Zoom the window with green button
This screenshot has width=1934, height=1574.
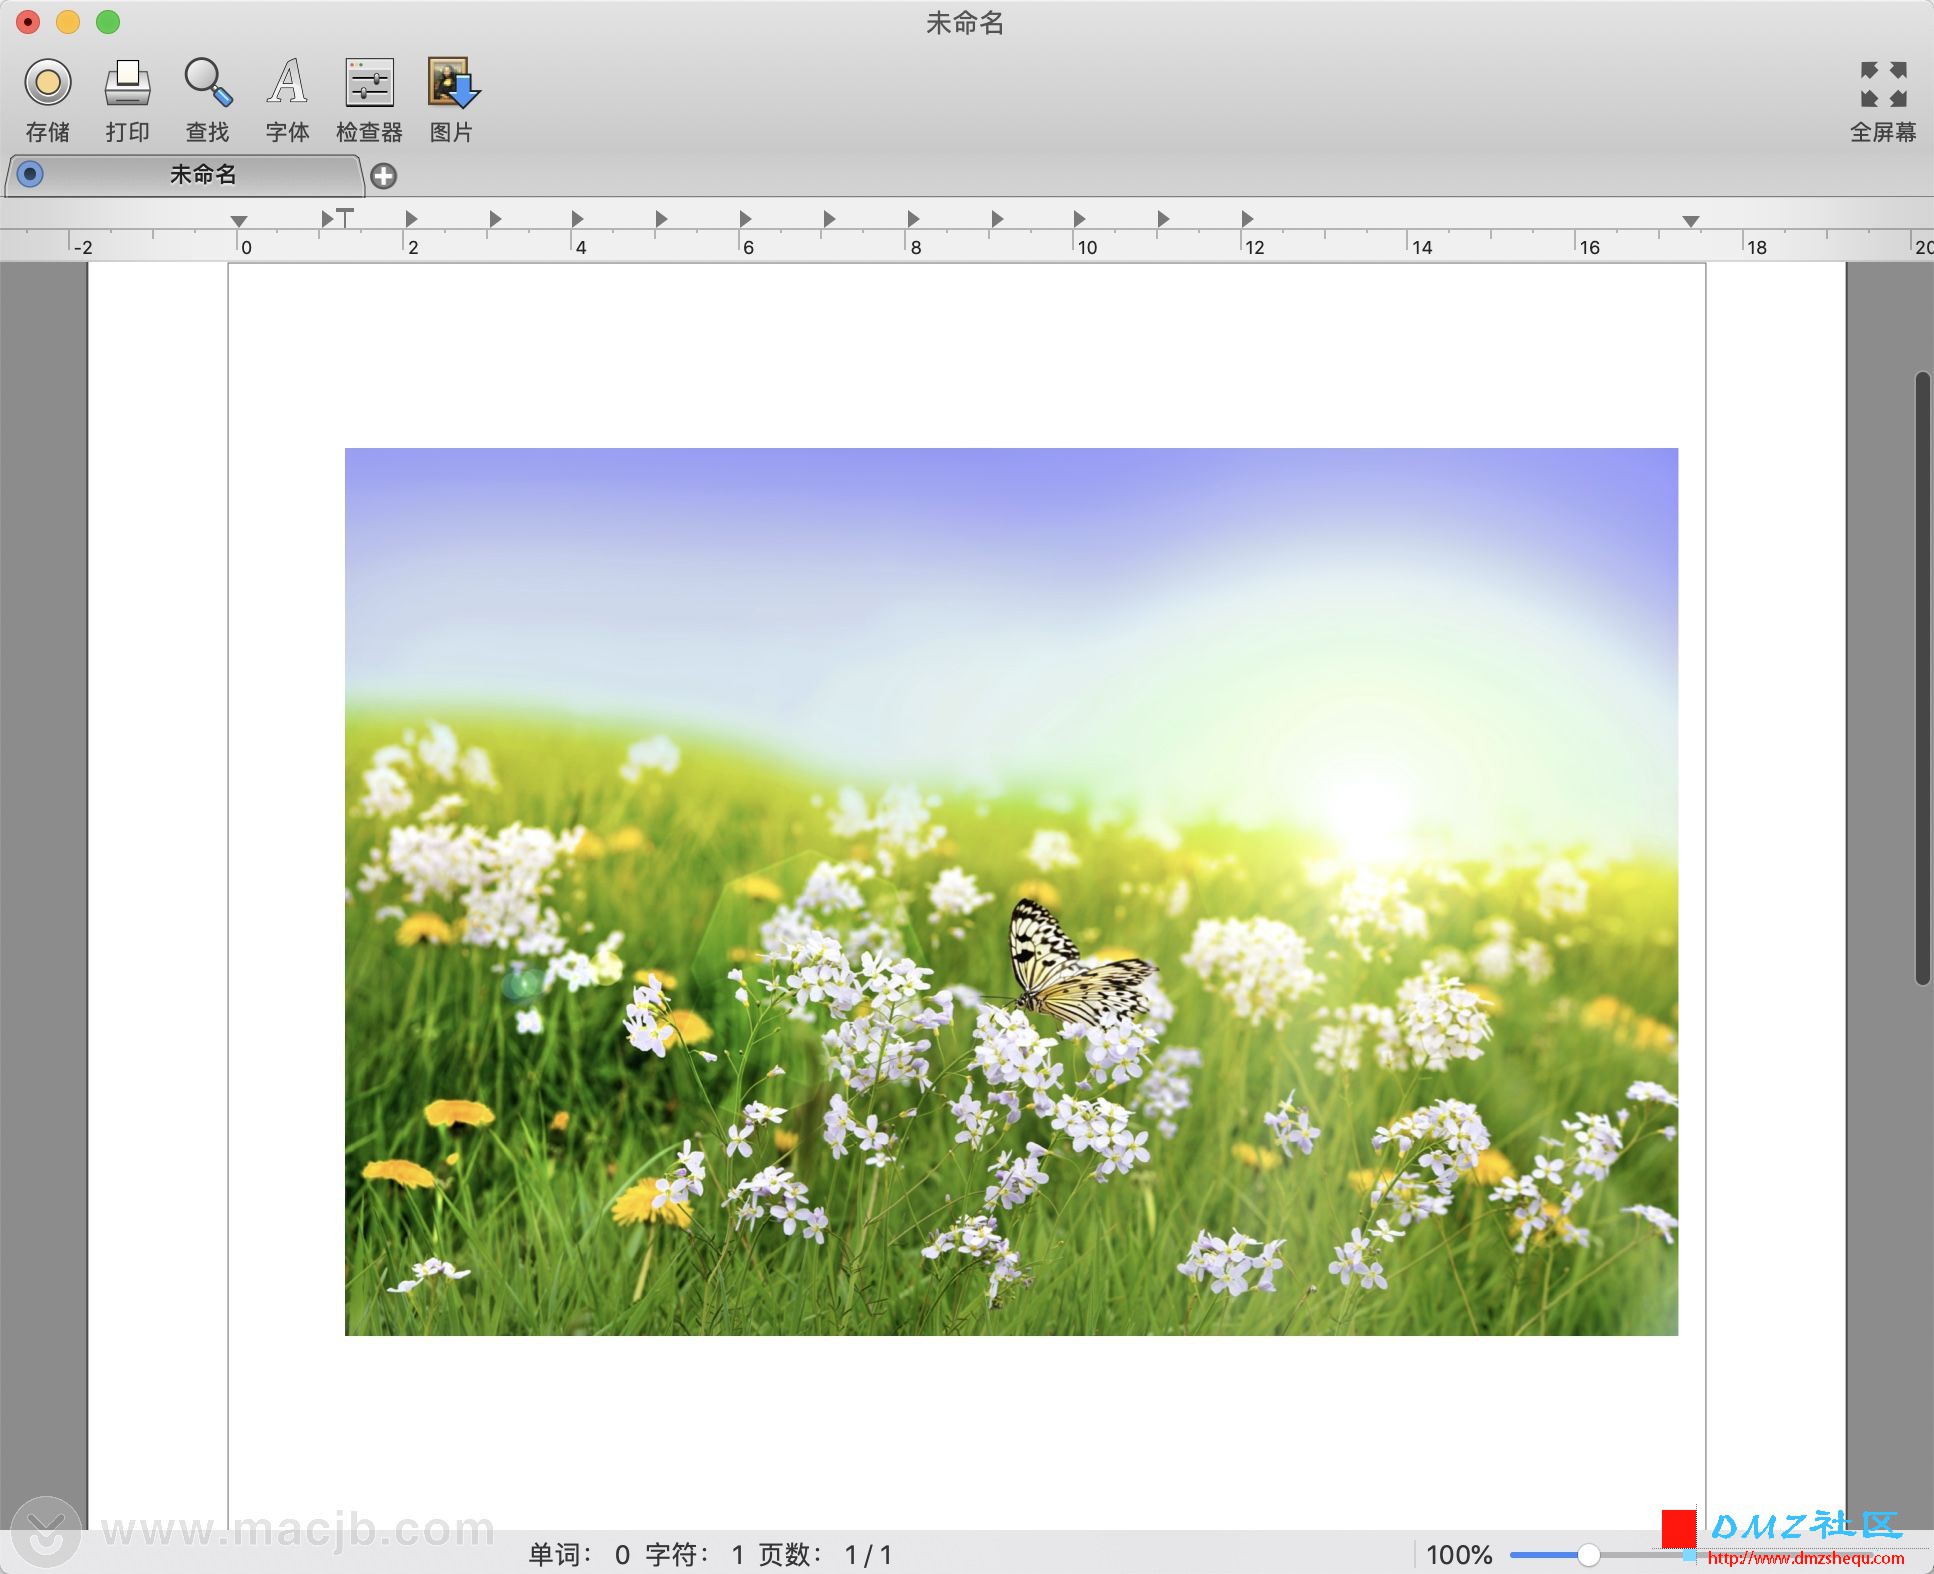tap(108, 21)
